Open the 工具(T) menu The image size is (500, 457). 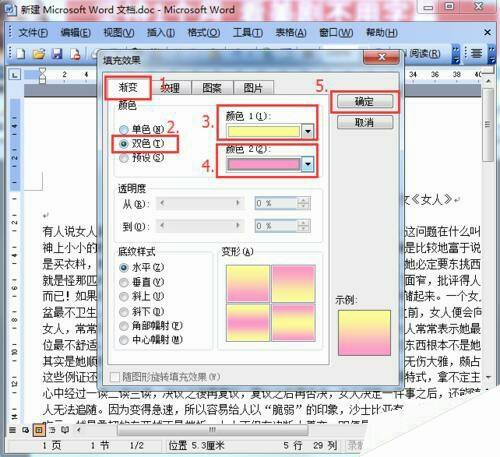pyautogui.click(x=248, y=33)
